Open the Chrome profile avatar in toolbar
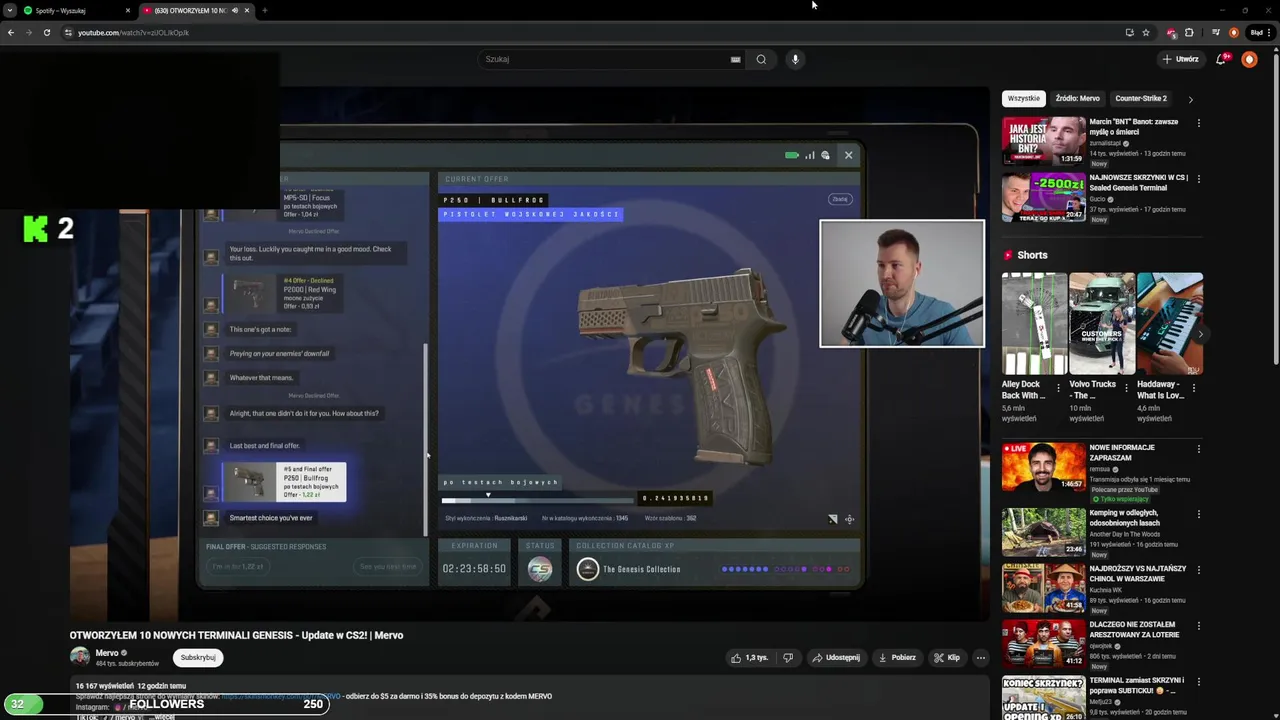 (1234, 32)
